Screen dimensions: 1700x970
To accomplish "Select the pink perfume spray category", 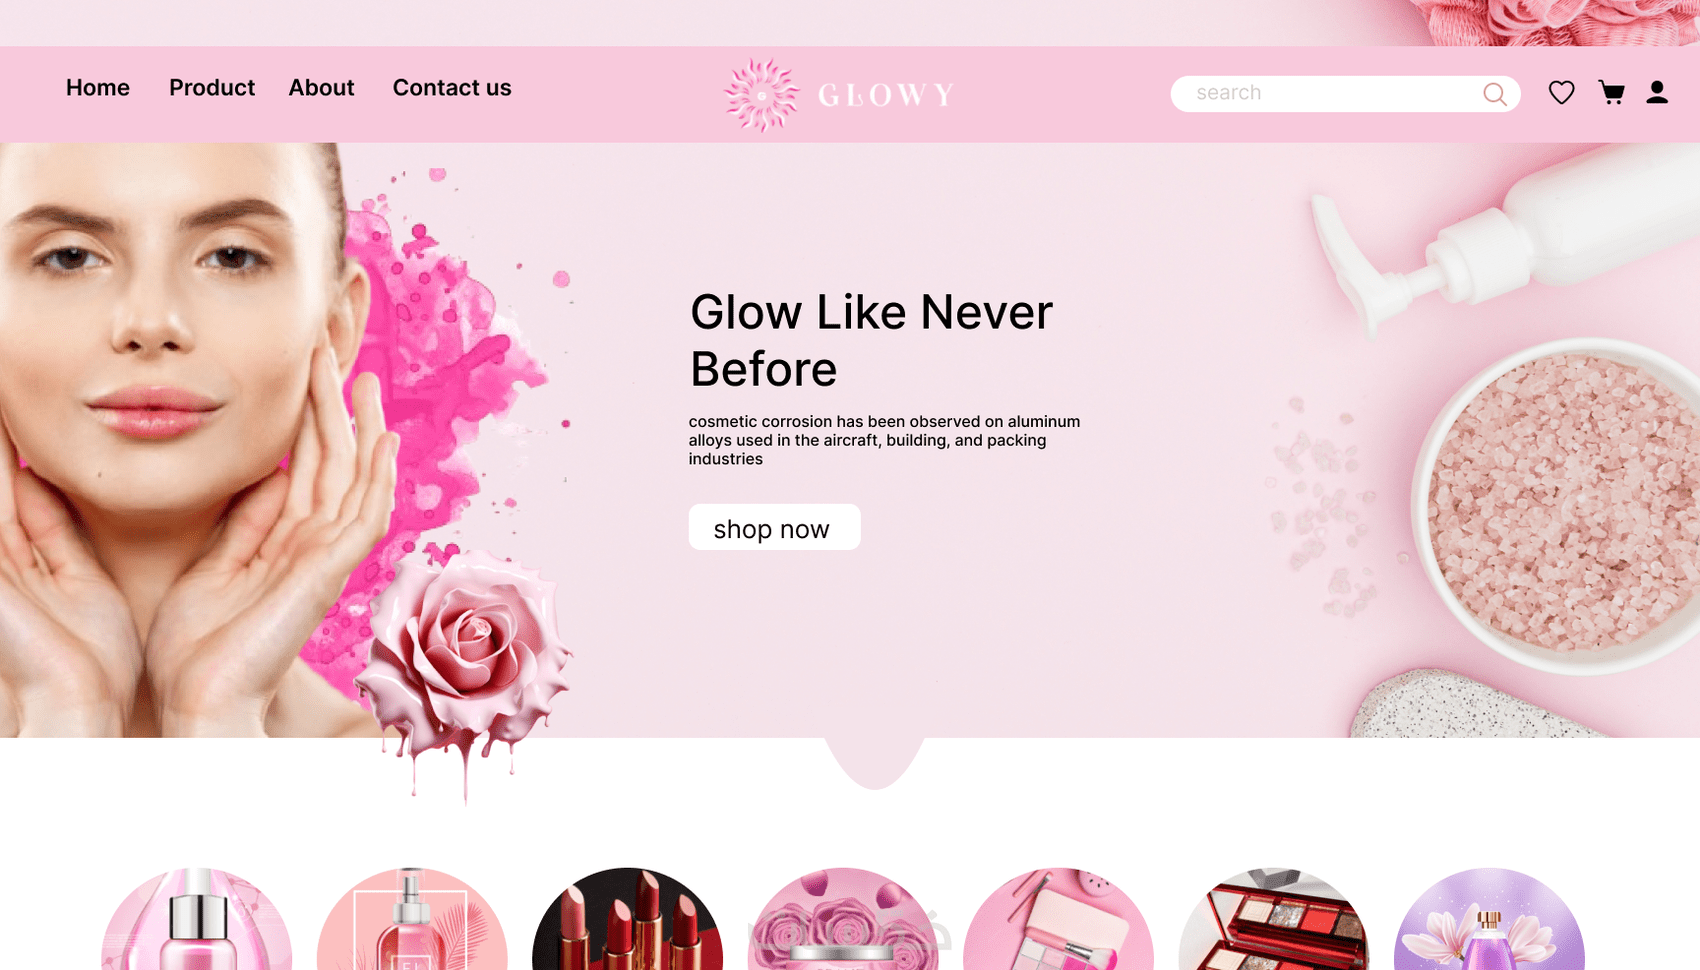I will tap(412, 919).
